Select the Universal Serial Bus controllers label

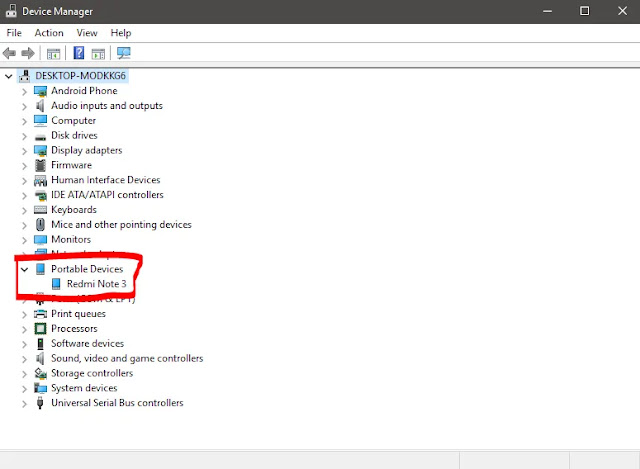[x=117, y=403]
